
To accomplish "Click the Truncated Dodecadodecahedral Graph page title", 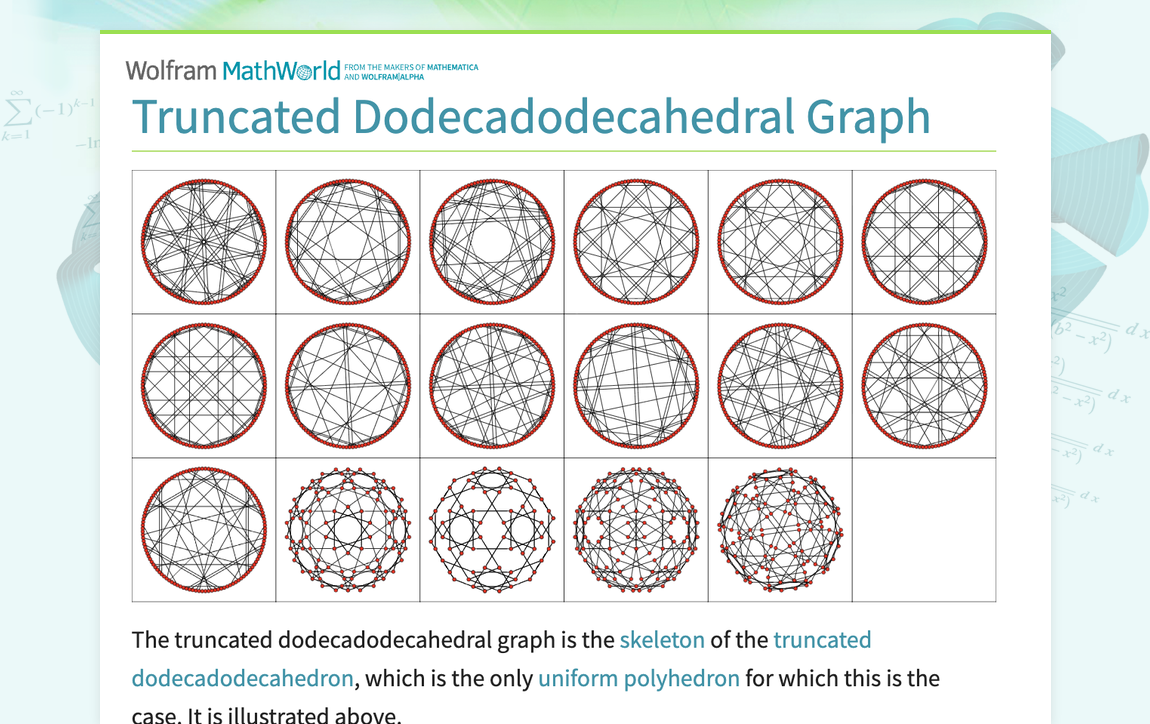I will 531,117.
